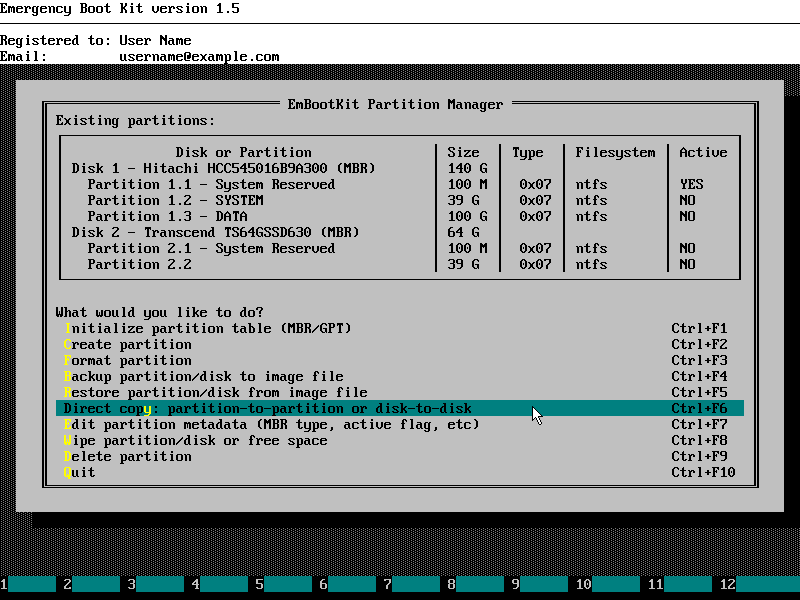
Task: Choose the Create partition option
Action: point(399,344)
